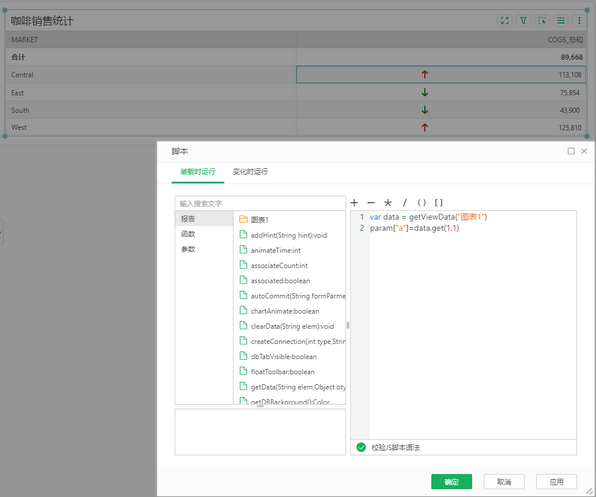Screen dimensions: 596x497
Task: Insert the minus operator
Action: coord(371,203)
